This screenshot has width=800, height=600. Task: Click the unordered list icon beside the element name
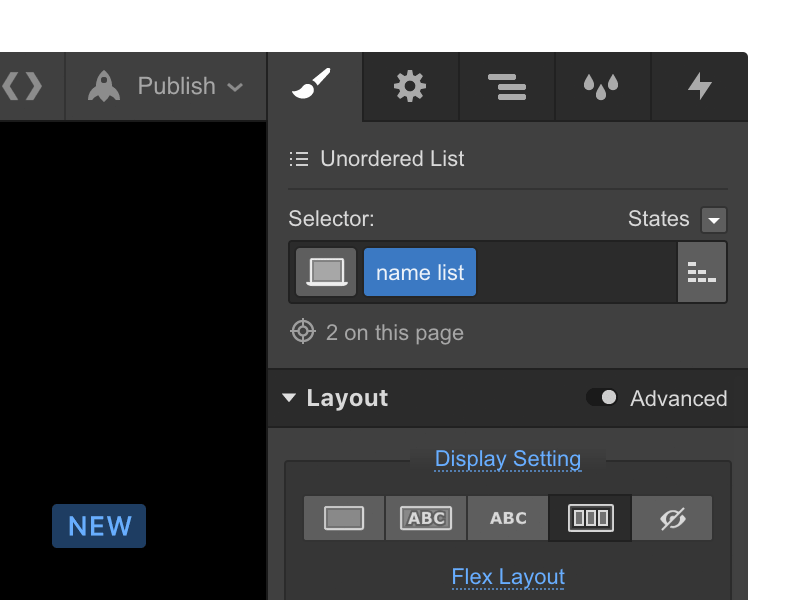click(298, 158)
